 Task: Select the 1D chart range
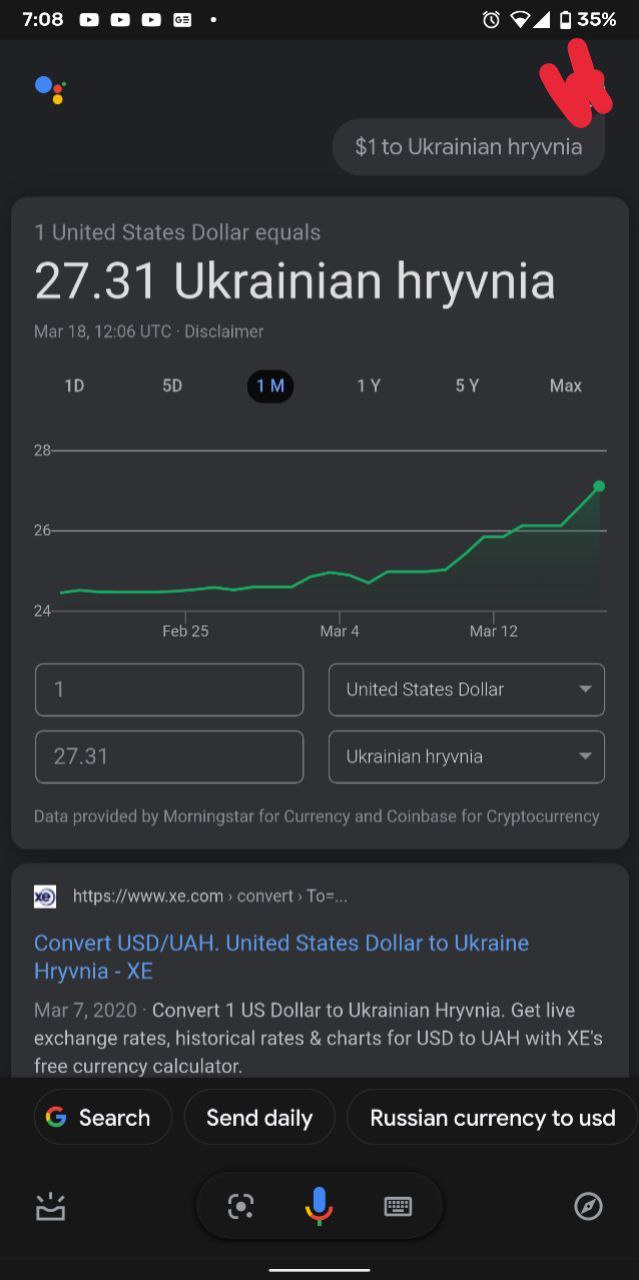[74, 386]
